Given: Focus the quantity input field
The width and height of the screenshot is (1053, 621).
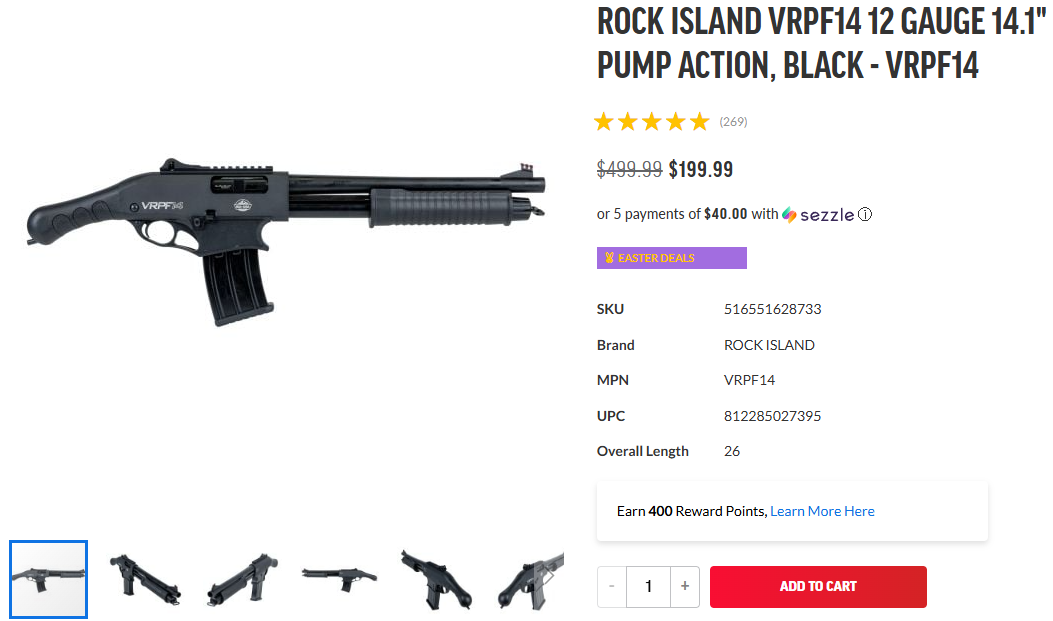Looking at the screenshot, I should click(648, 586).
